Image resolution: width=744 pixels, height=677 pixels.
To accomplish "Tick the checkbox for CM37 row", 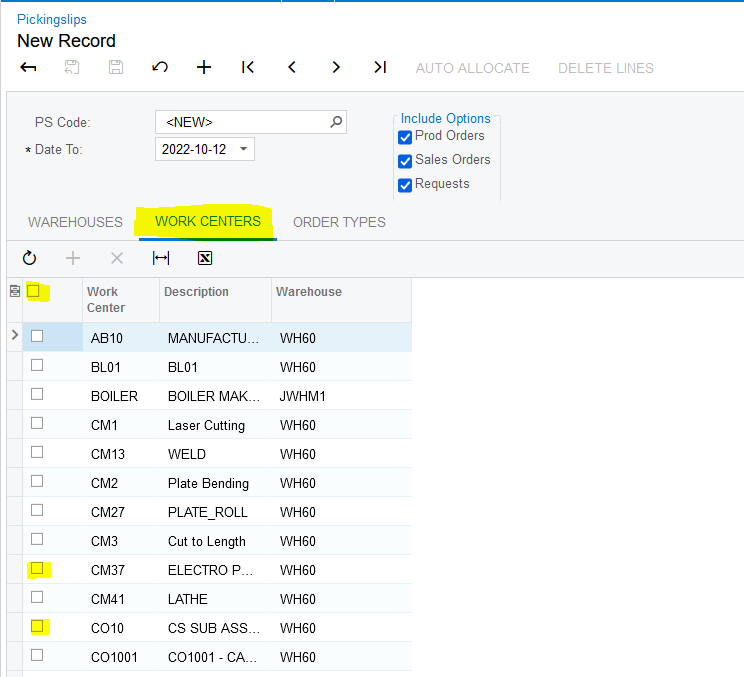I will tap(37, 569).
